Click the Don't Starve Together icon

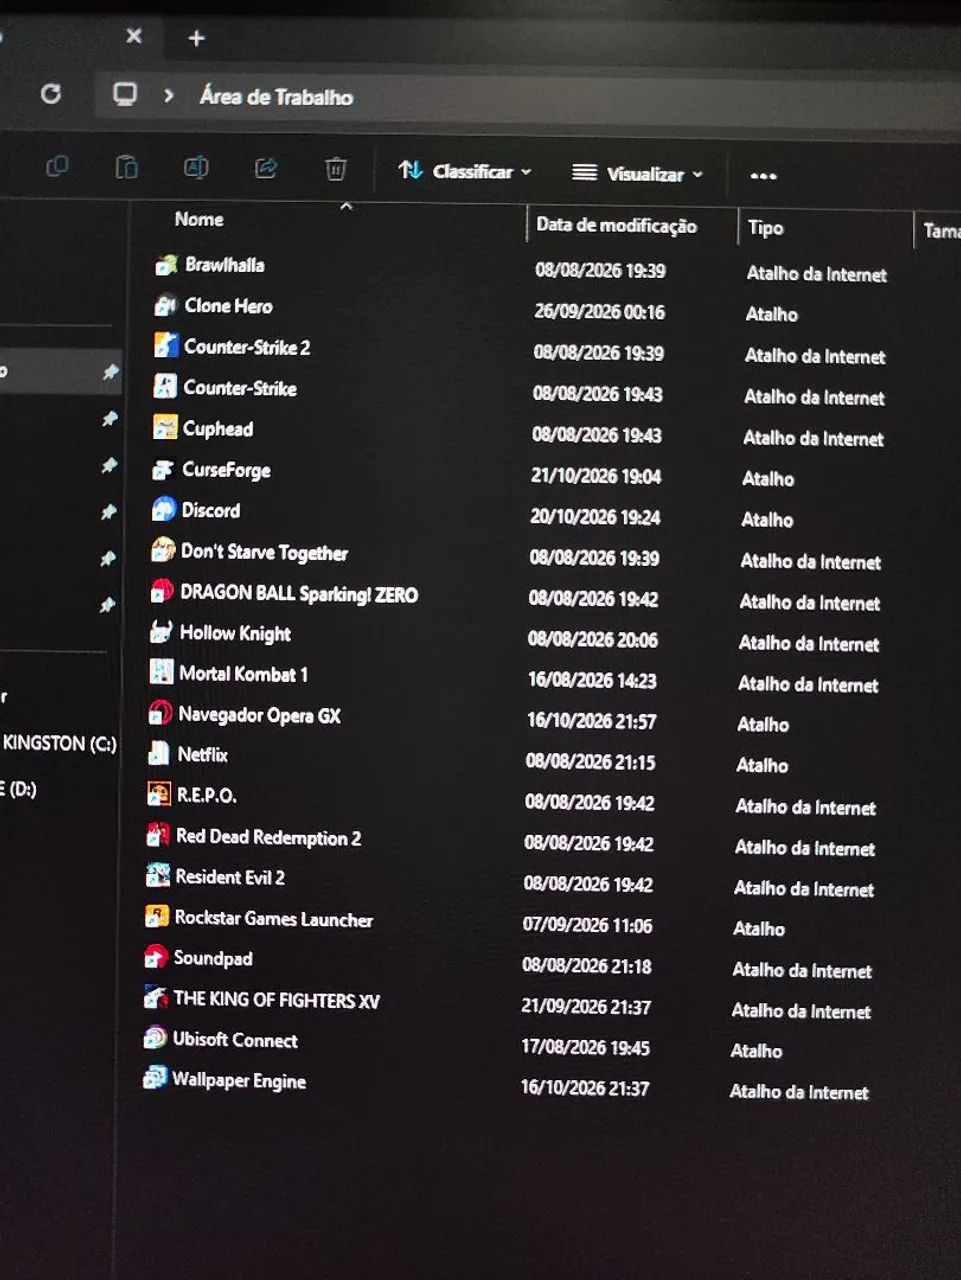coord(162,551)
